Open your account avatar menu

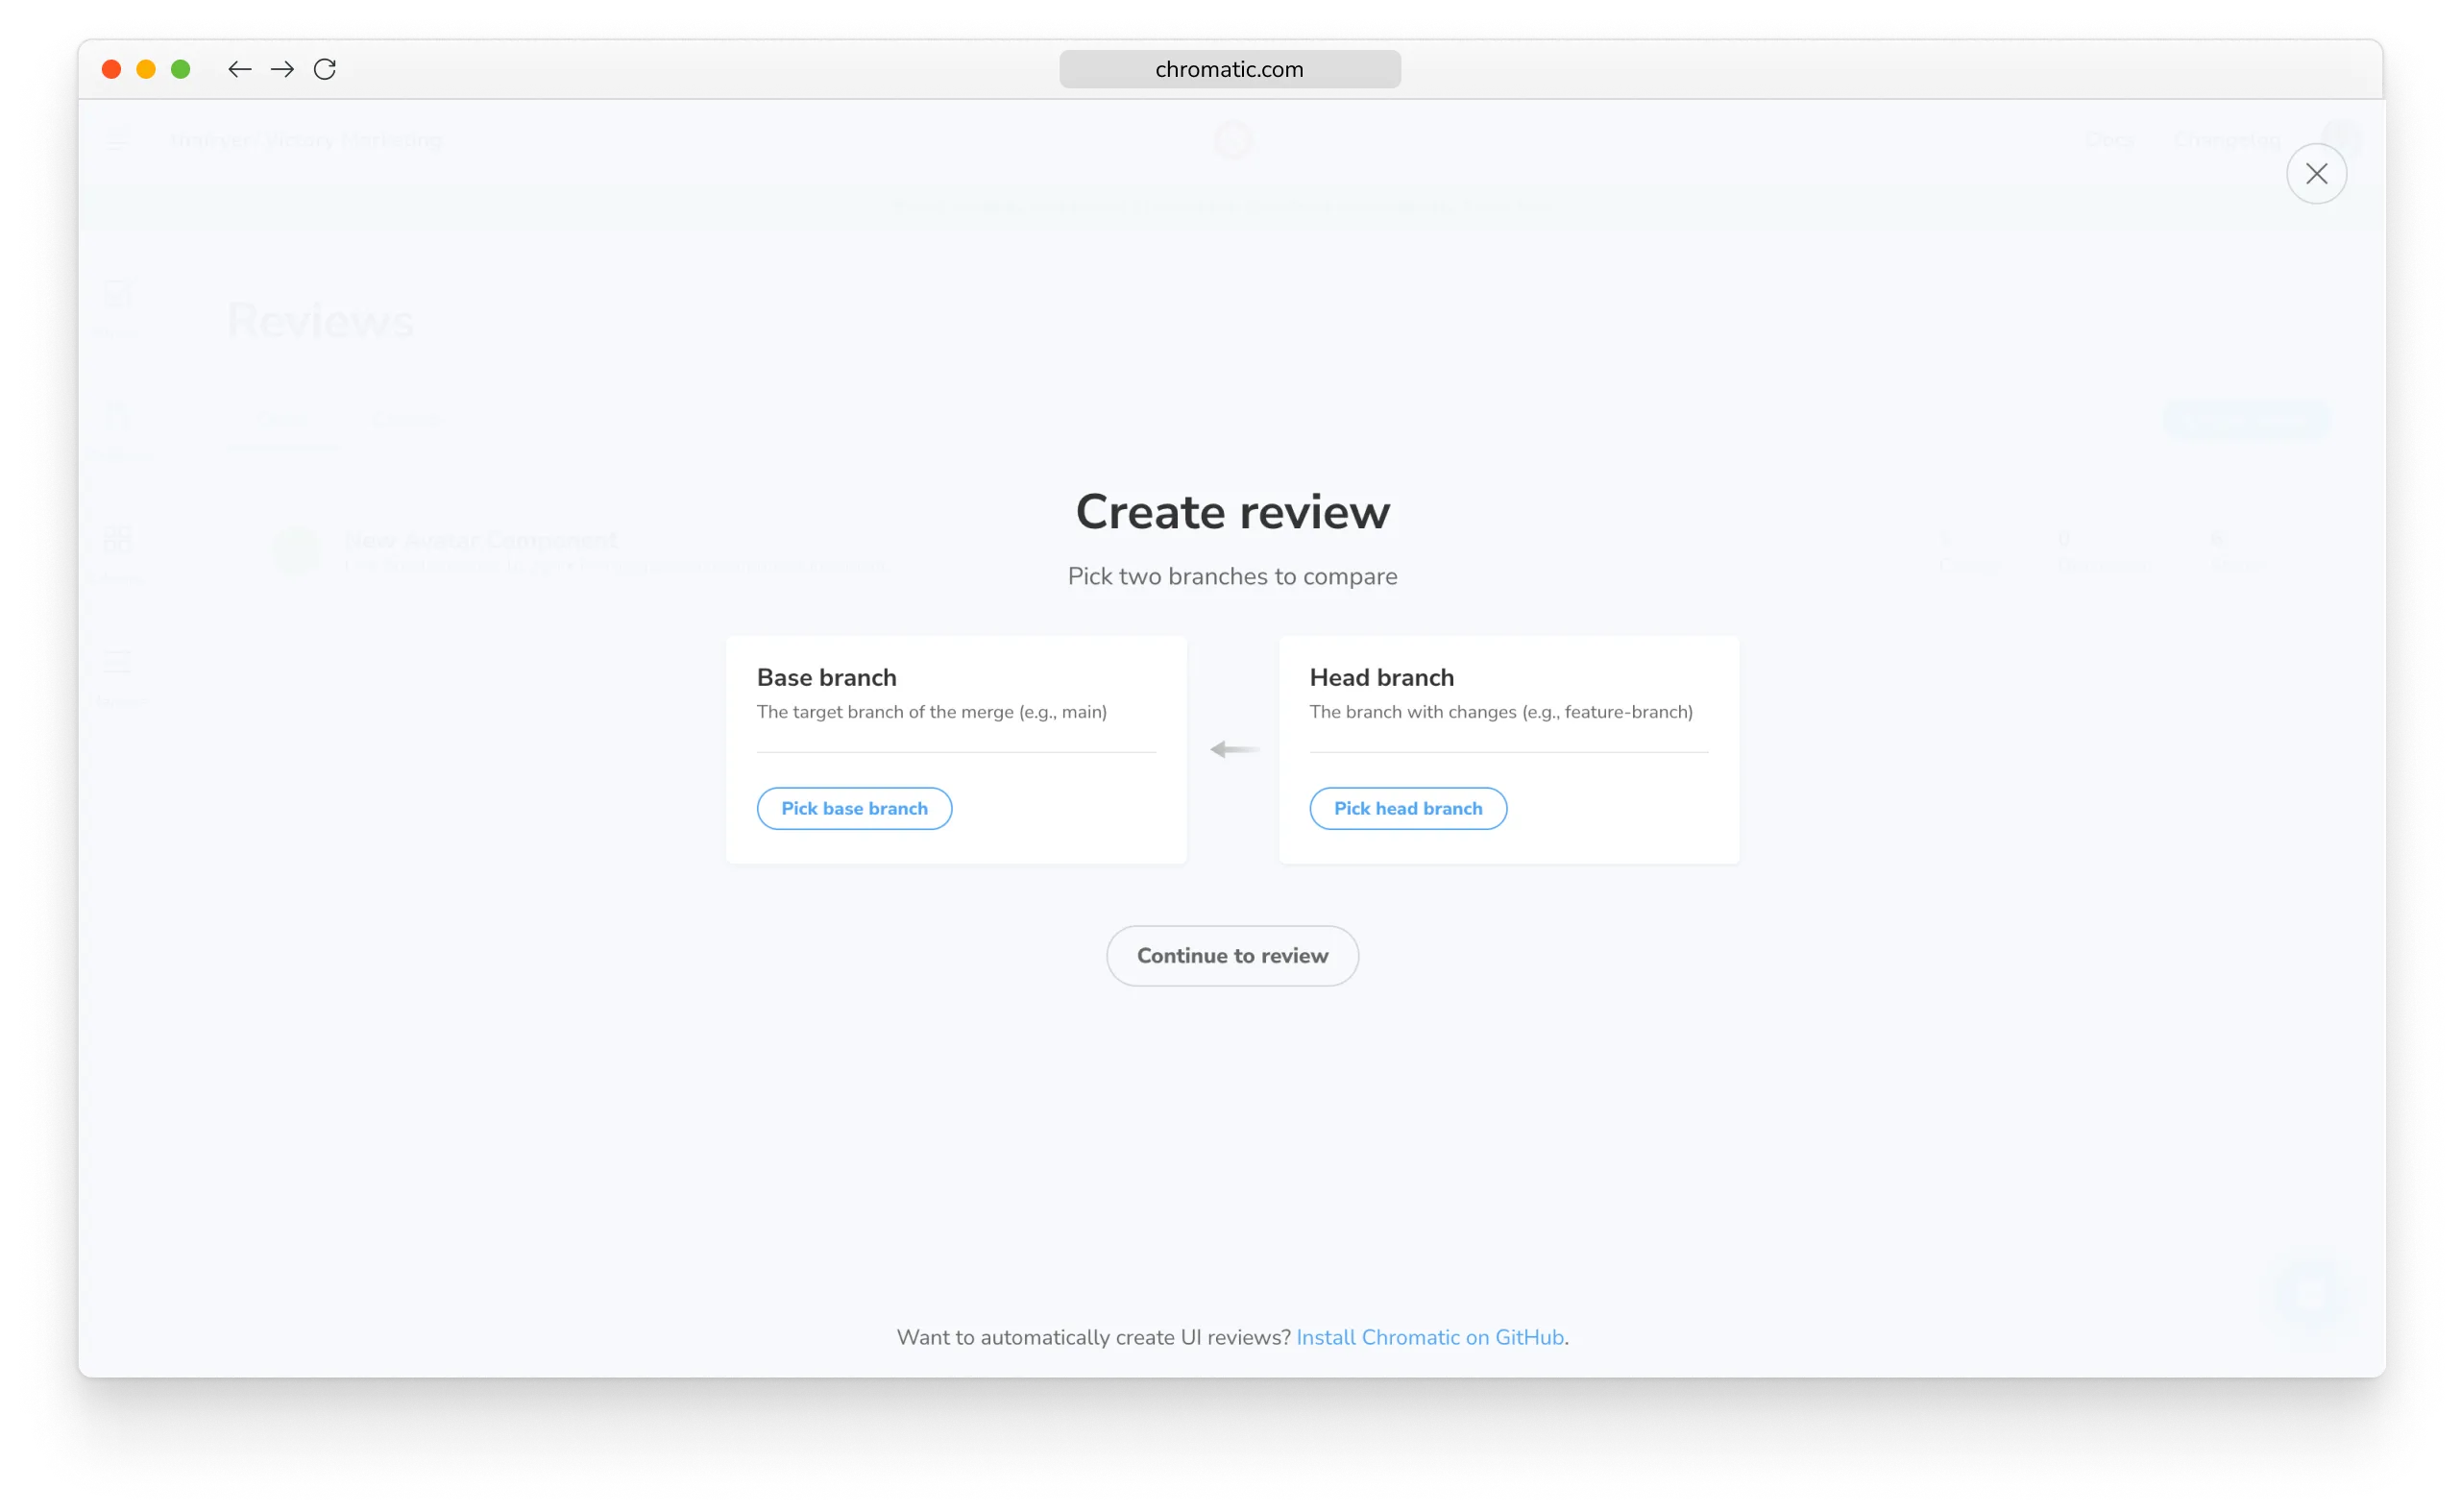[2342, 135]
